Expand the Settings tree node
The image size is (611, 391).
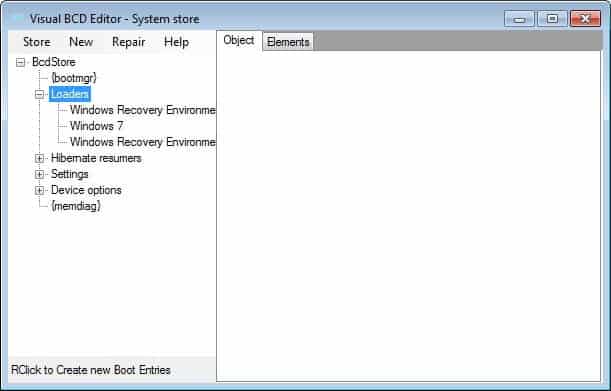(x=39, y=174)
